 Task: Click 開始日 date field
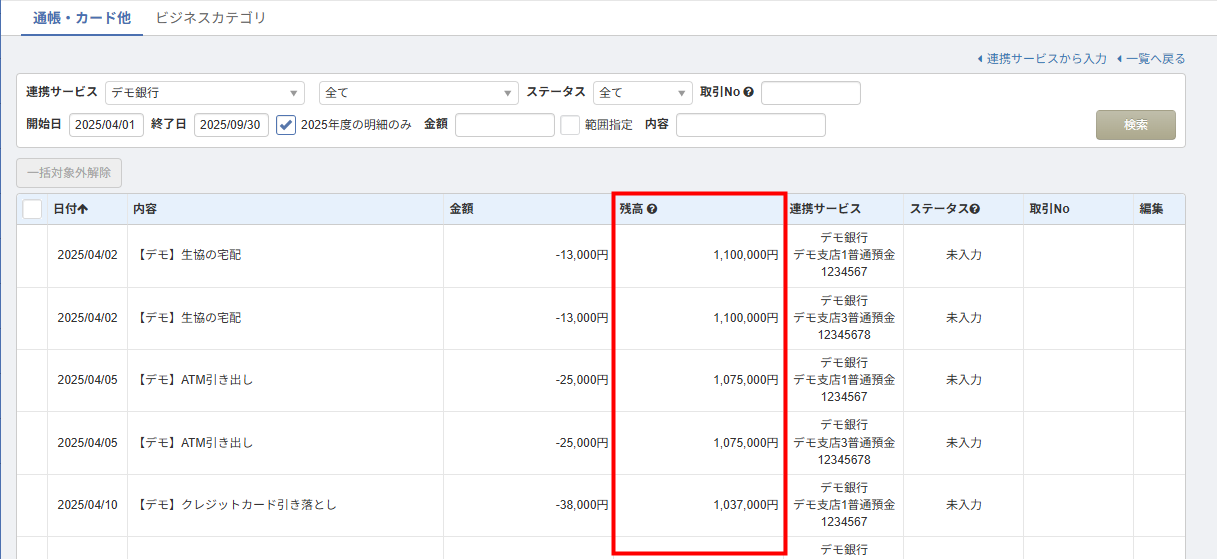[106, 125]
